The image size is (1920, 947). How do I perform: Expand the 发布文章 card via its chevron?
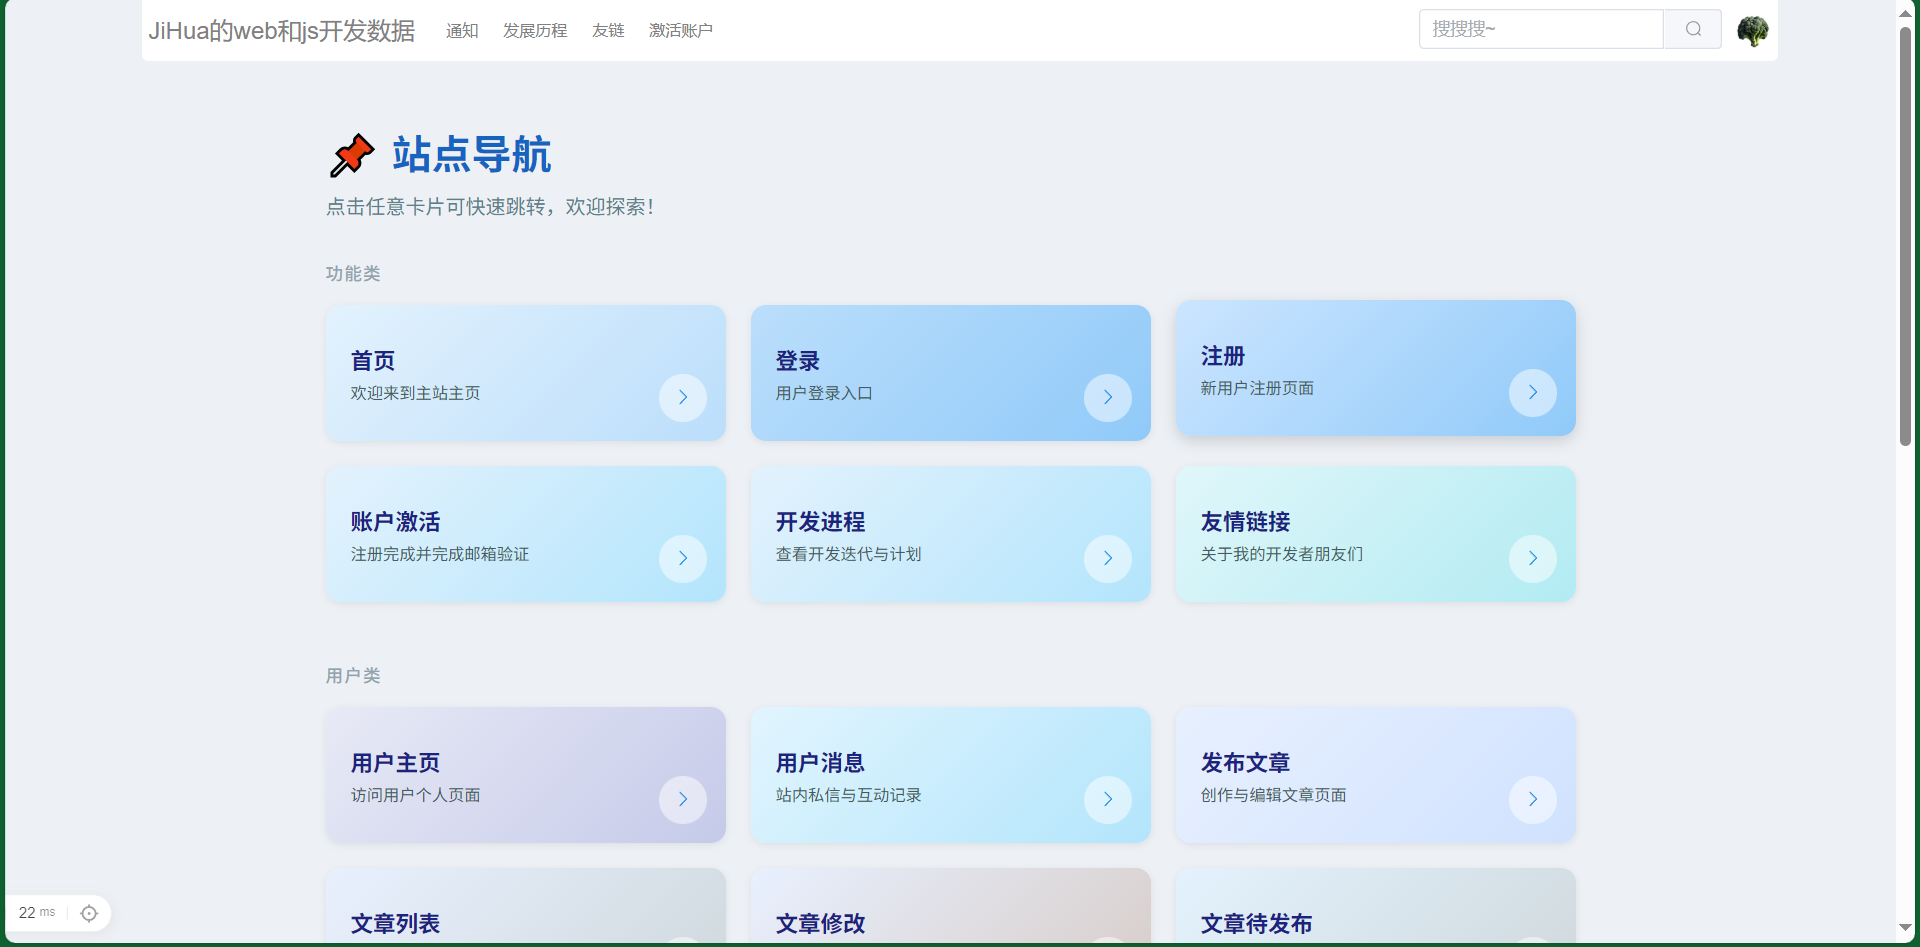click(x=1533, y=800)
